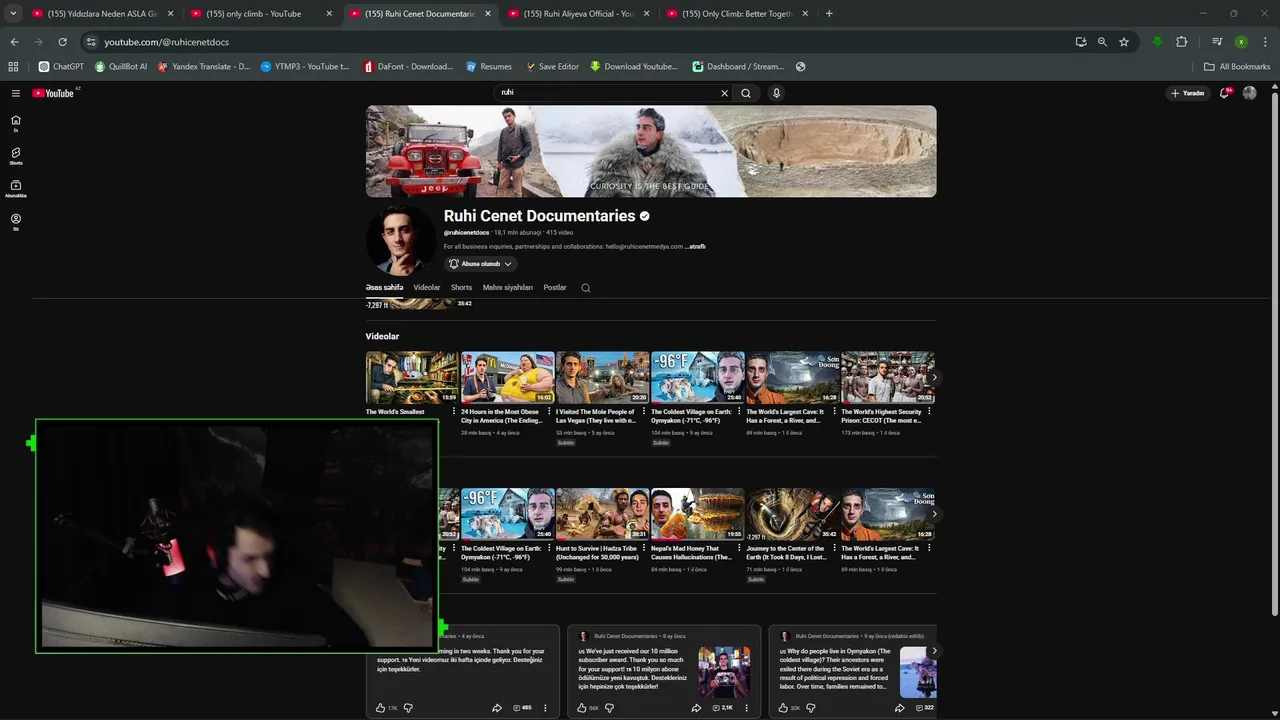Image resolution: width=1280 pixels, height=720 pixels.
Task: Switch to 'only climb - YouTube' browser tab
Action: coord(262,14)
